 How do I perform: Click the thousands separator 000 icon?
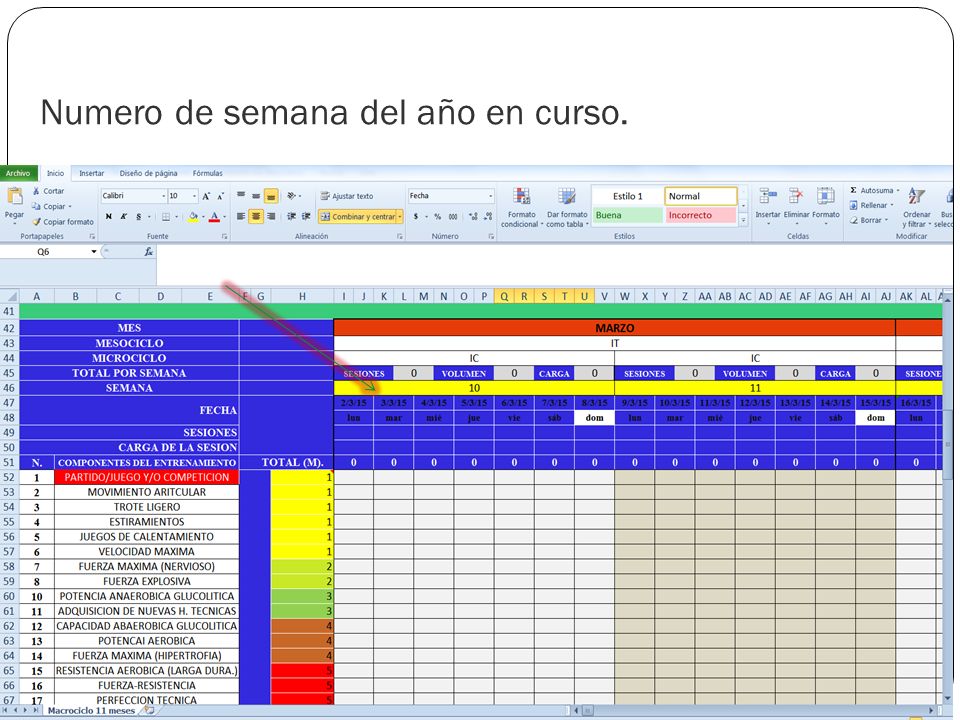[x=452, y=216]
